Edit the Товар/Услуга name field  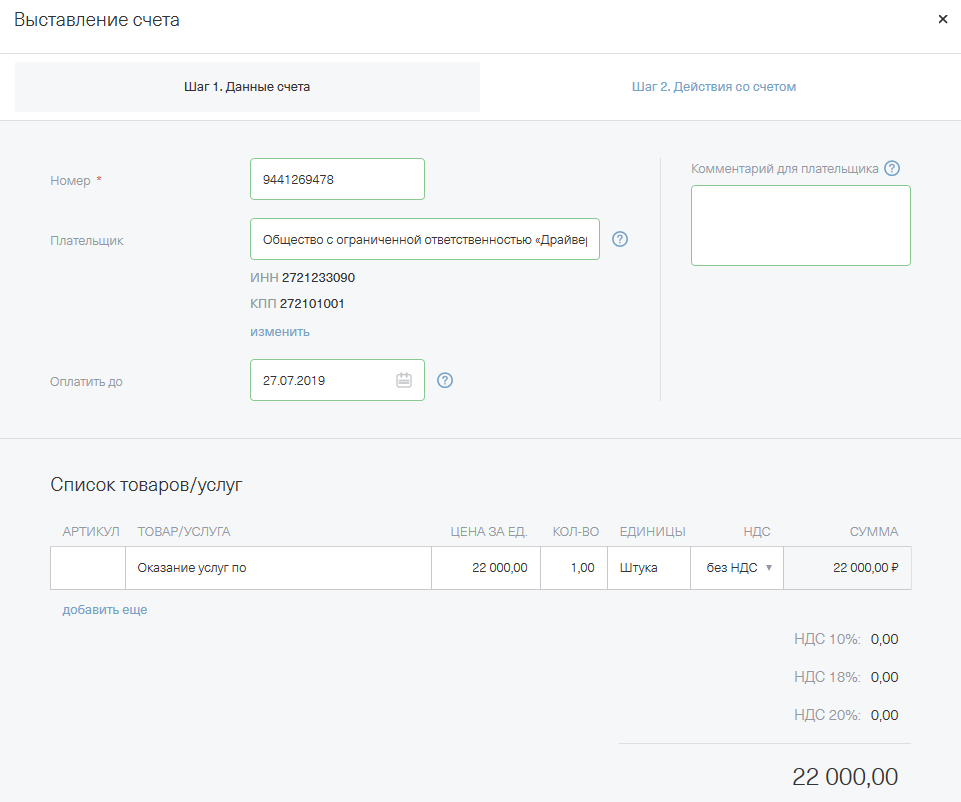point(278,568)
